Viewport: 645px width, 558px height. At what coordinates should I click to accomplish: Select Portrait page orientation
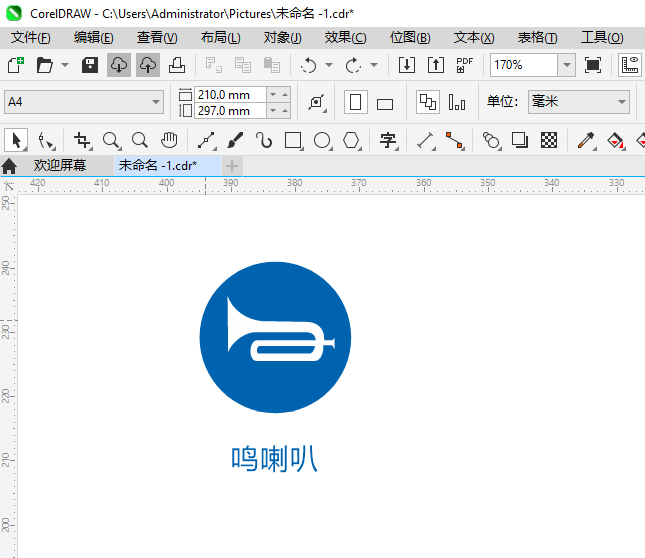pyautogui.click(x=355, y=102)
